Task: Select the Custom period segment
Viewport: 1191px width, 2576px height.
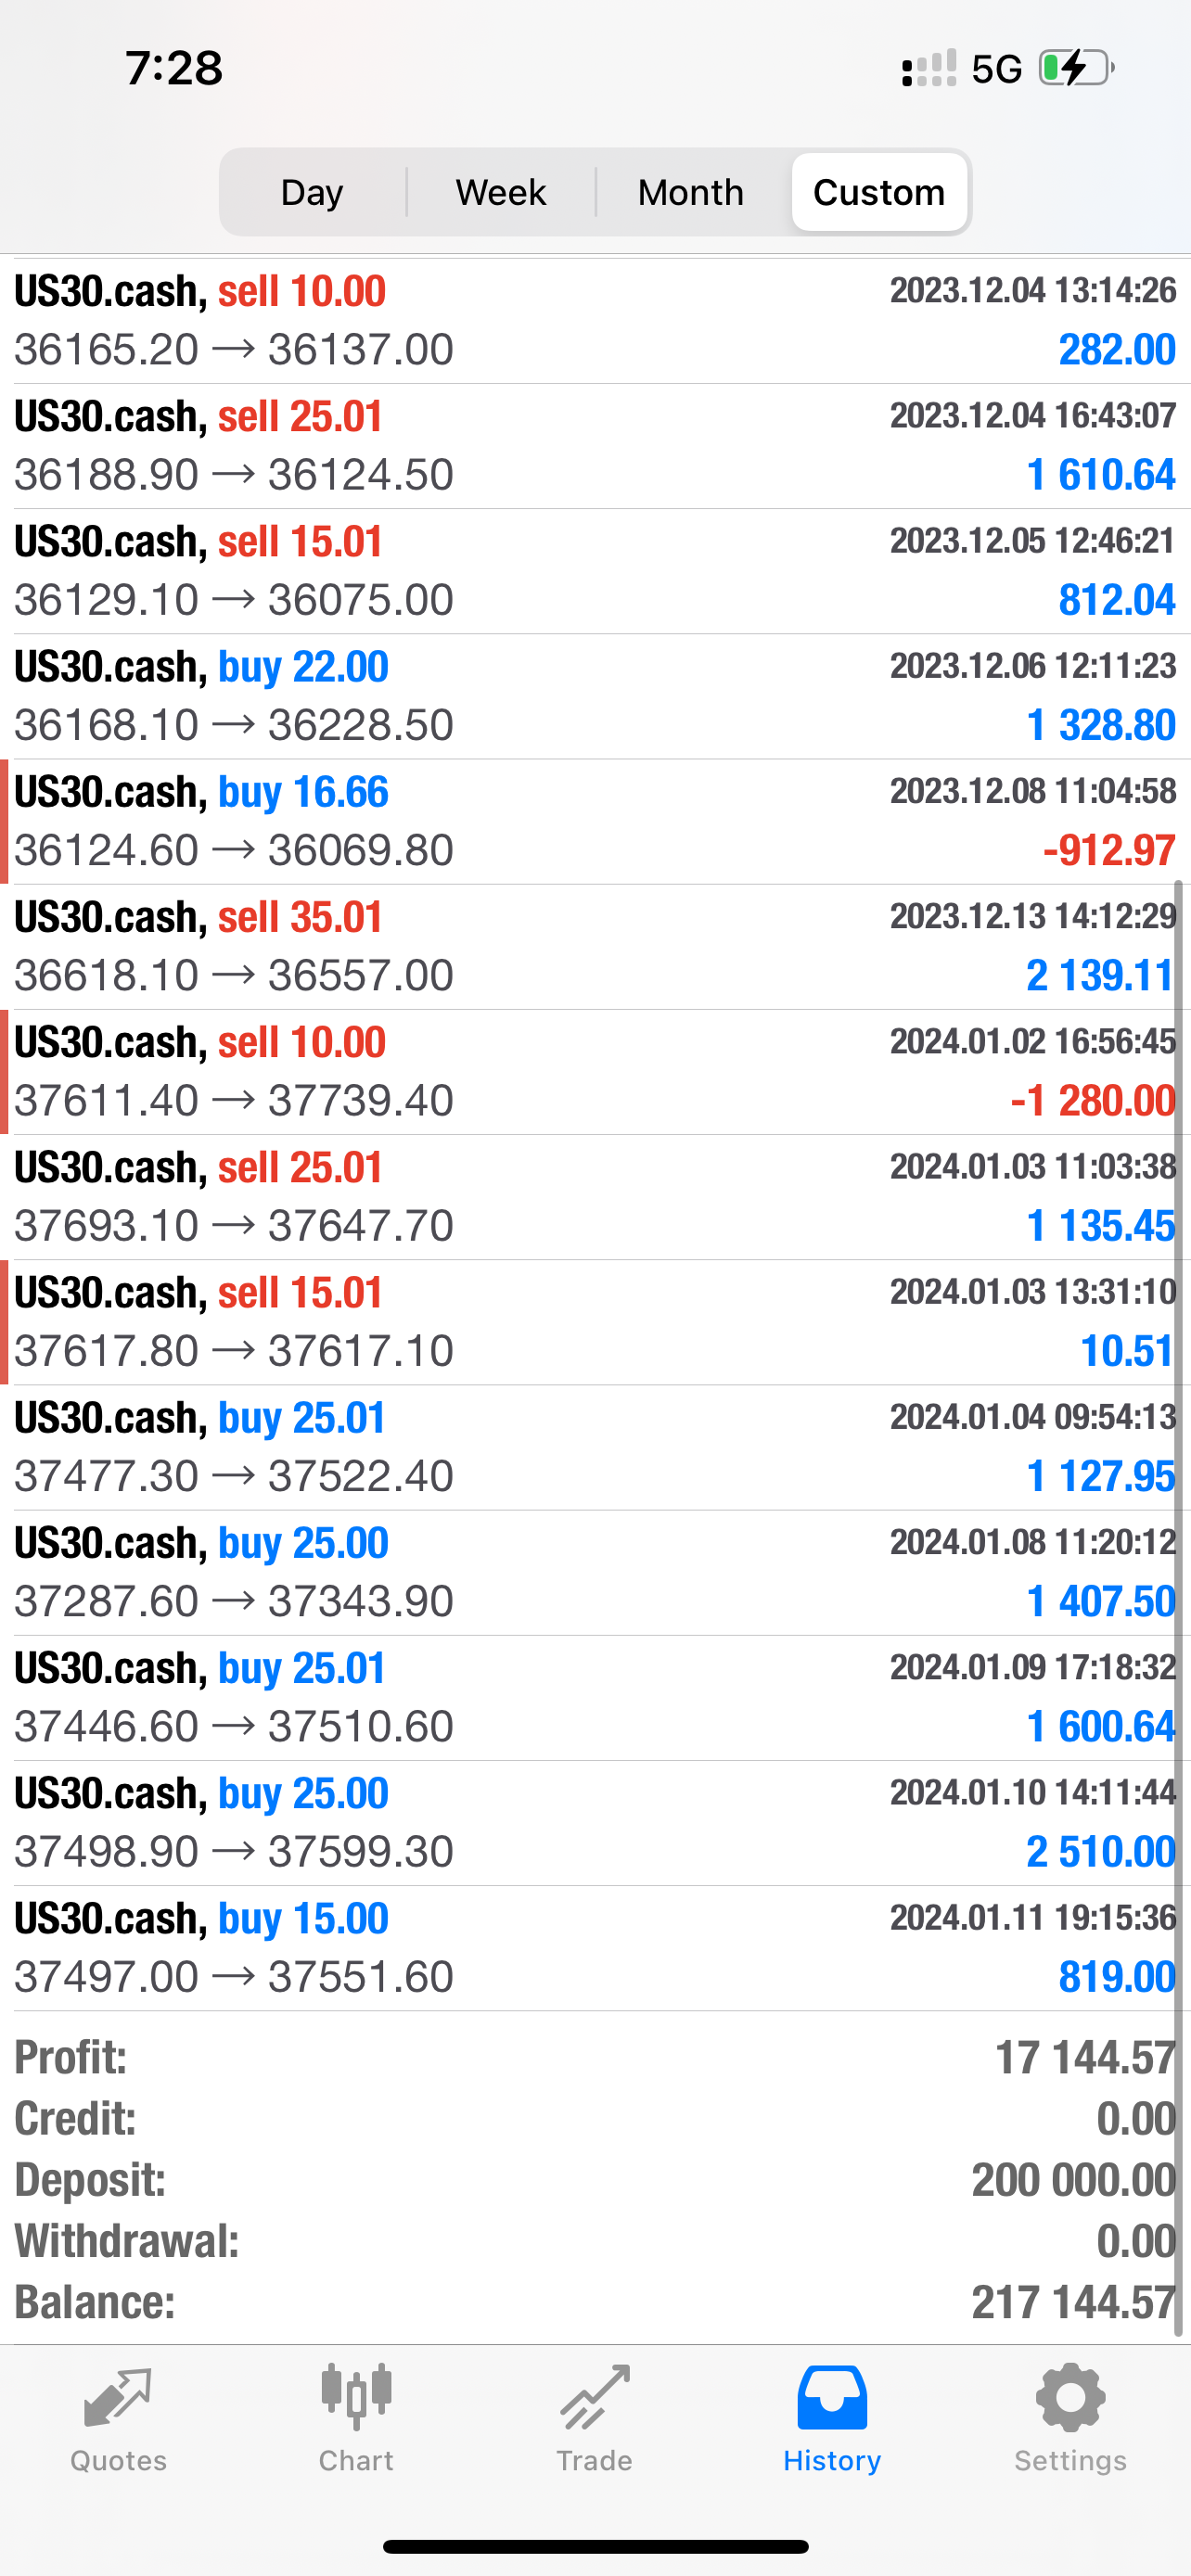Action: pos(879,192)
